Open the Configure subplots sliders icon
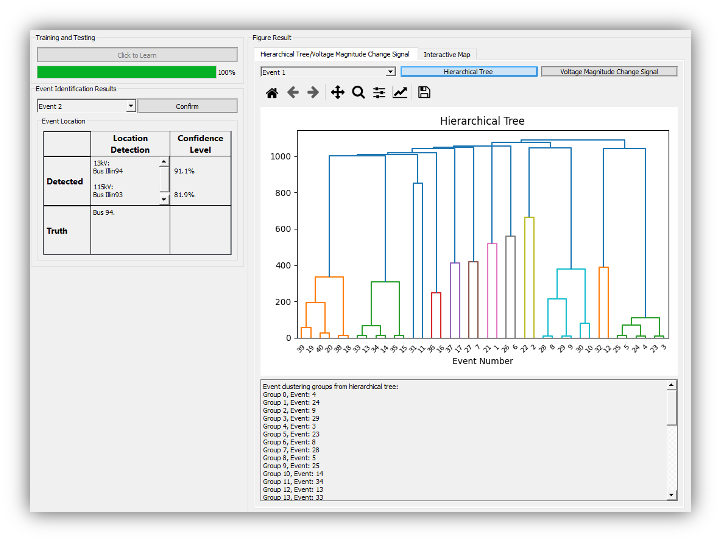The width and height of the screenshot is (722, 542). (379, 92)
